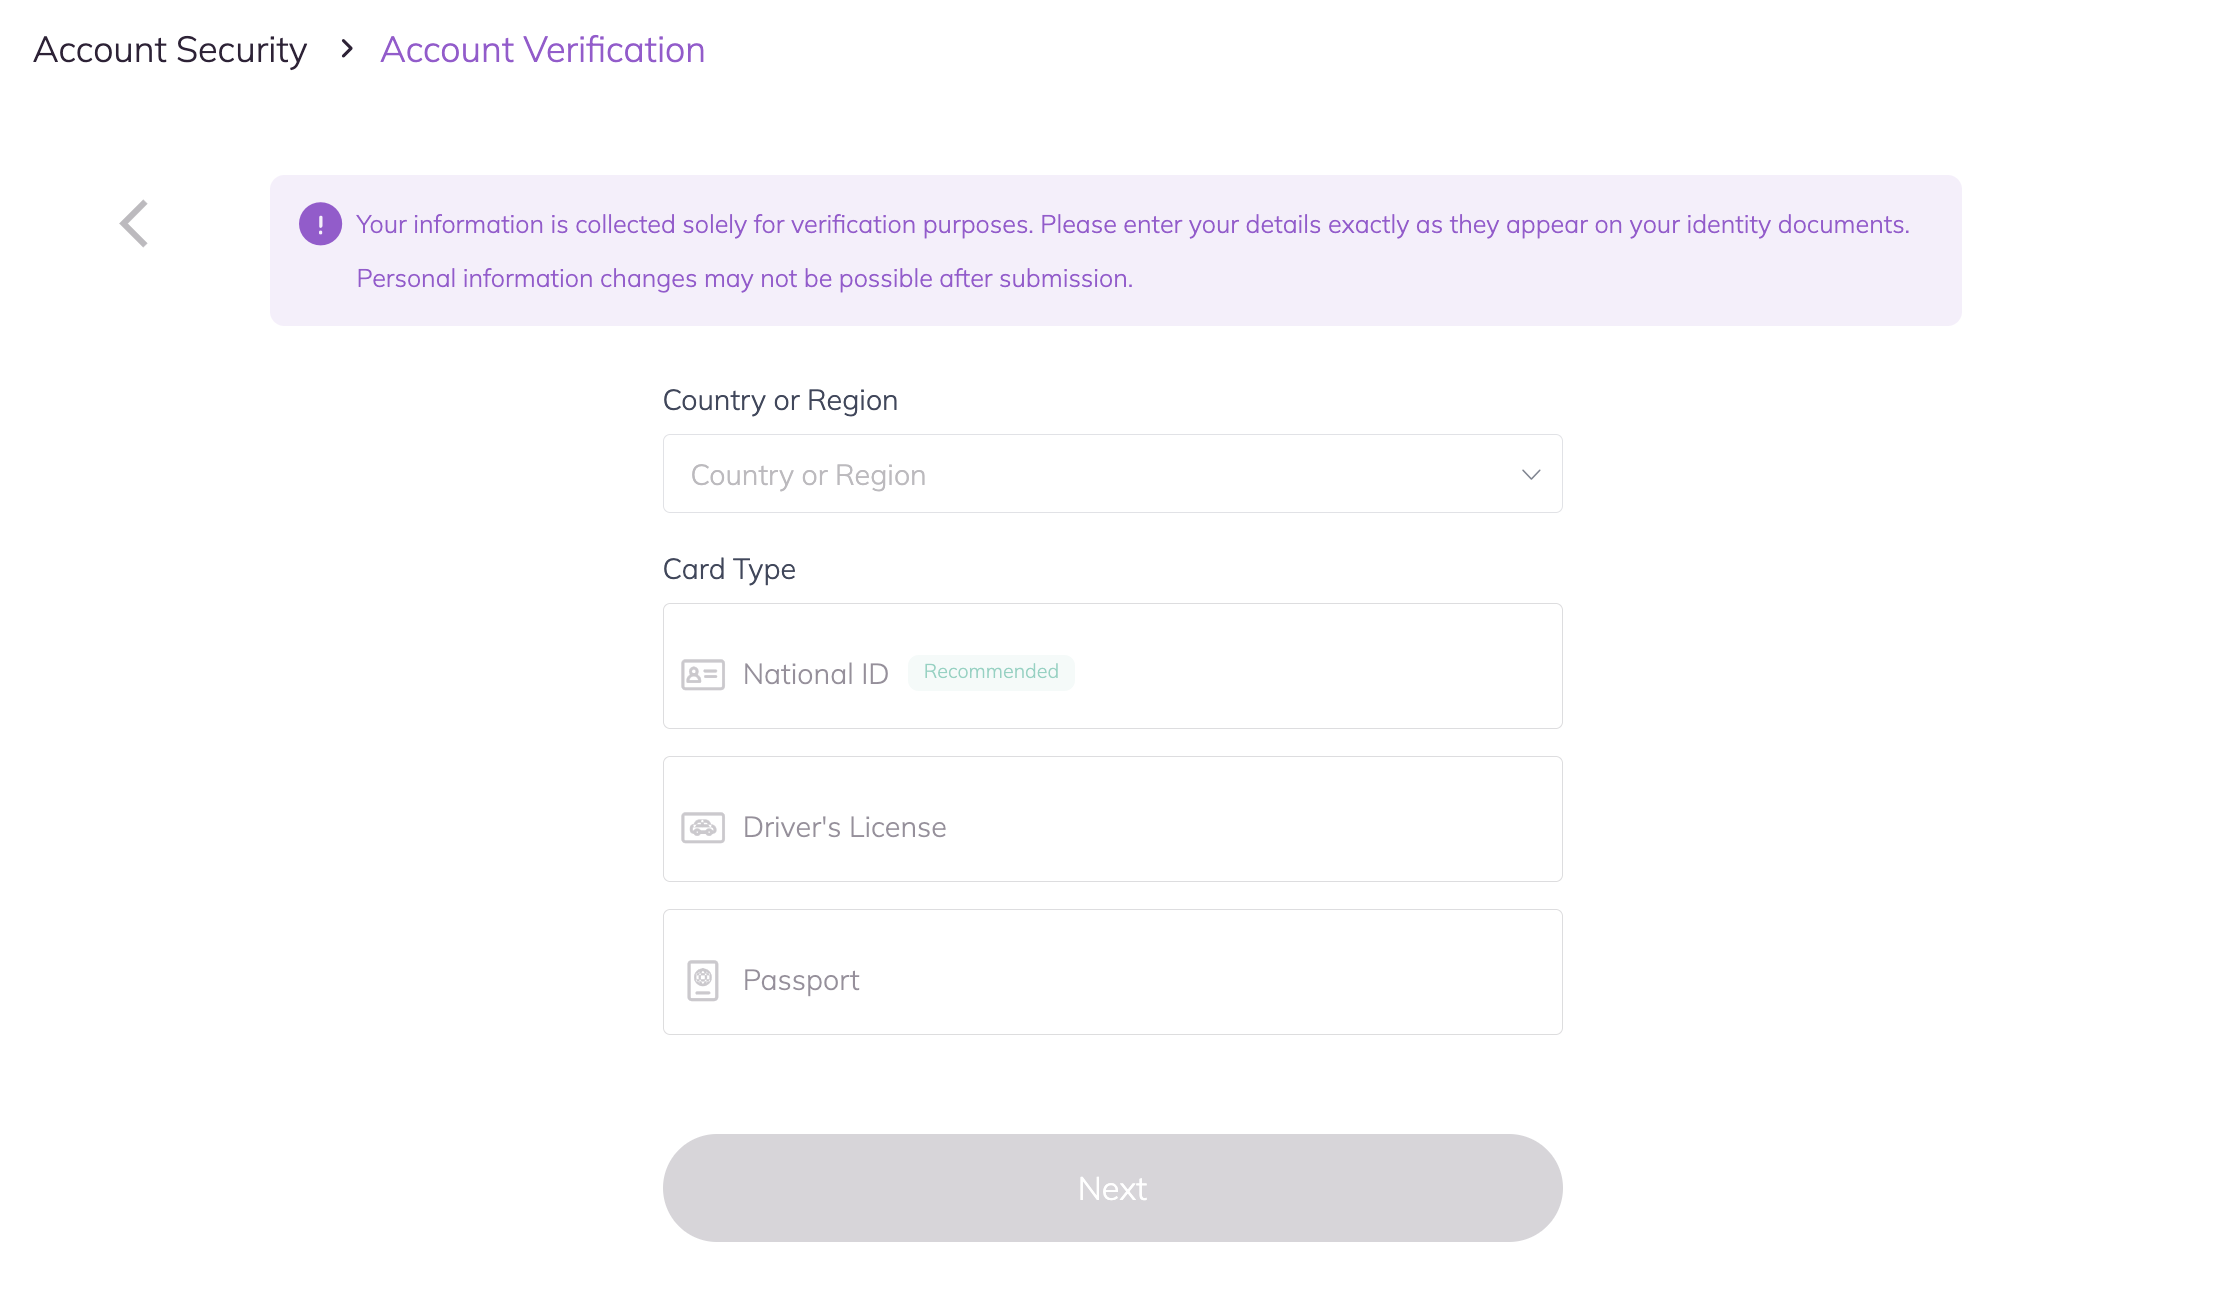
Task: Click the Recommended badge
Action: pyautogui.click(x=990, y=672)
